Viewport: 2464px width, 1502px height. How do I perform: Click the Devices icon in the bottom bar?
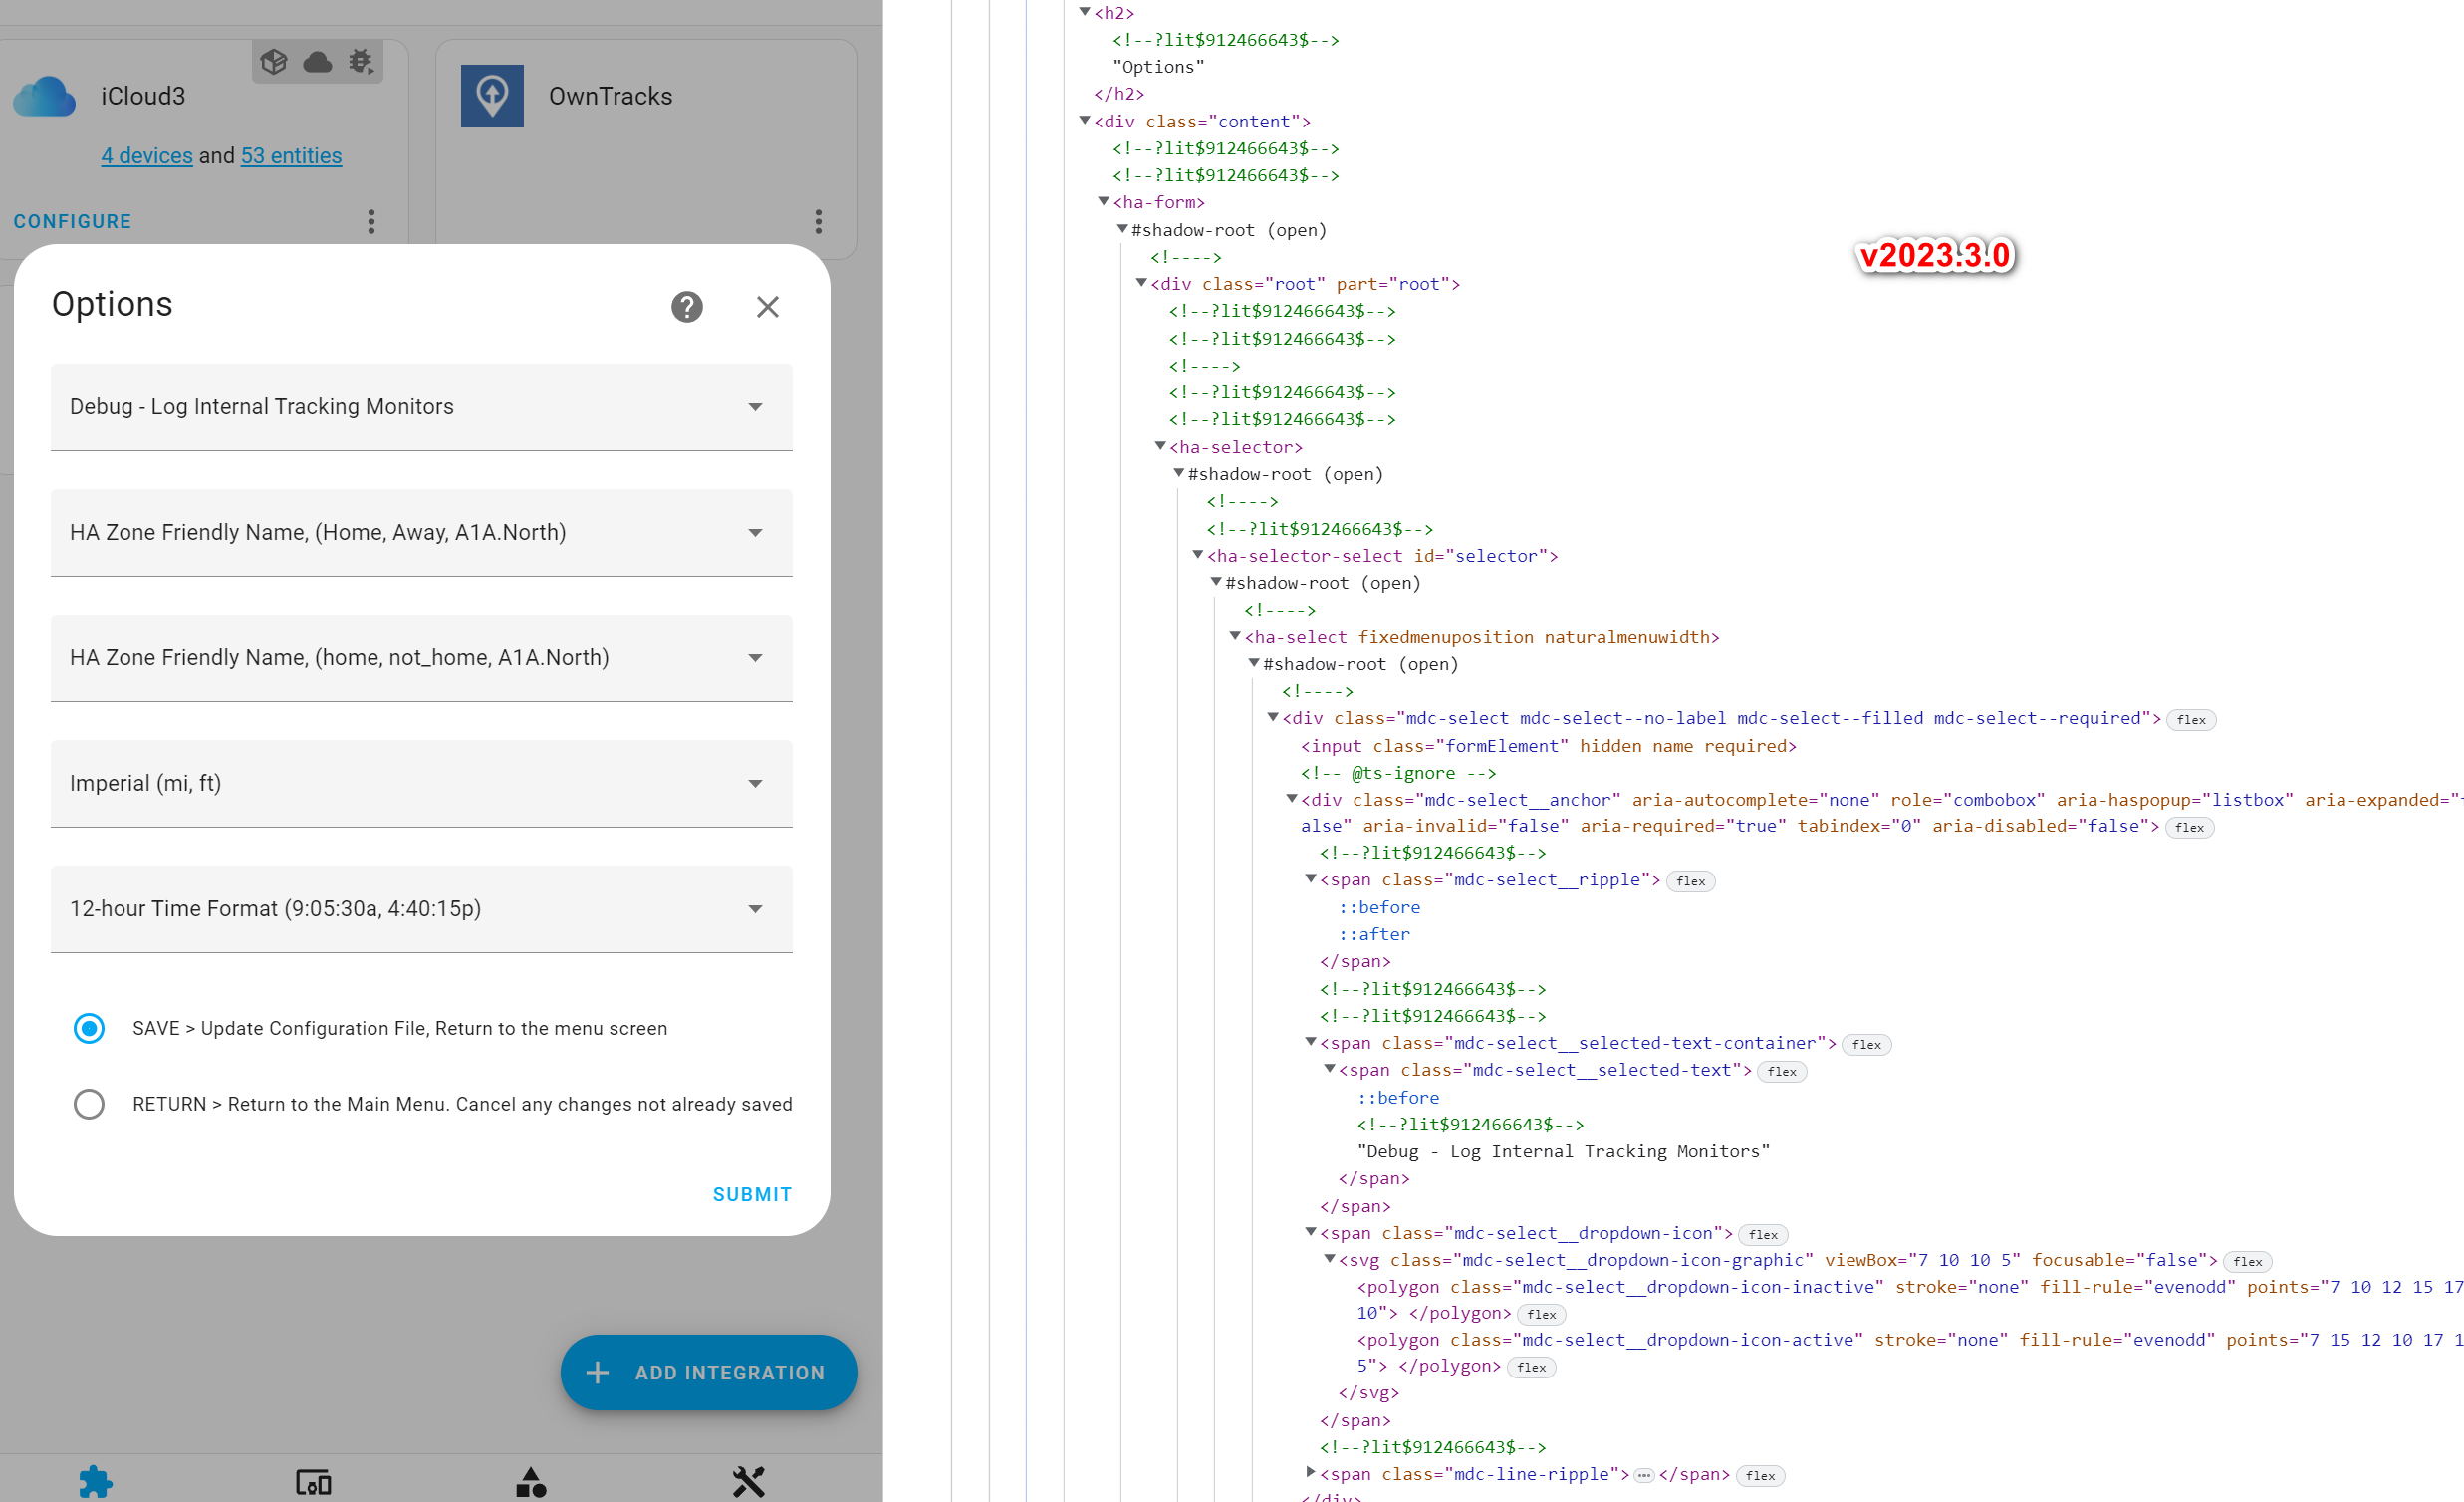312,1481
